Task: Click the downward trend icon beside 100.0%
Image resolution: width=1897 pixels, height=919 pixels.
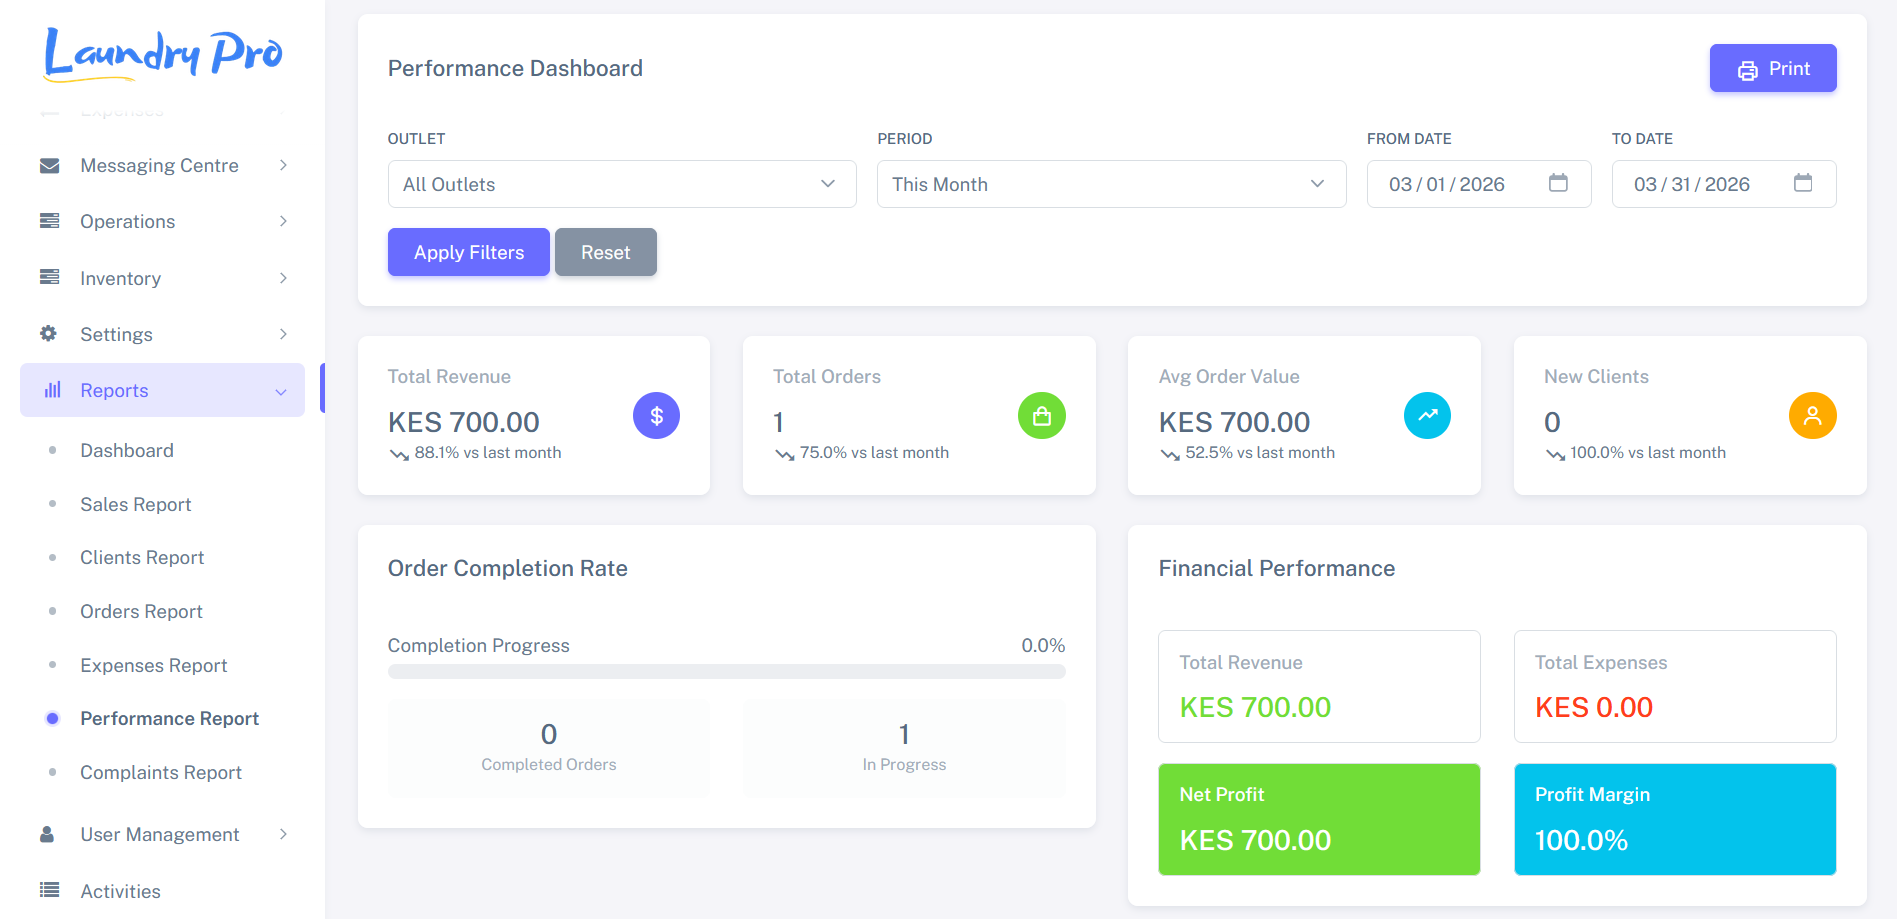Action: pyautogui.click(x=1555, y=454)
